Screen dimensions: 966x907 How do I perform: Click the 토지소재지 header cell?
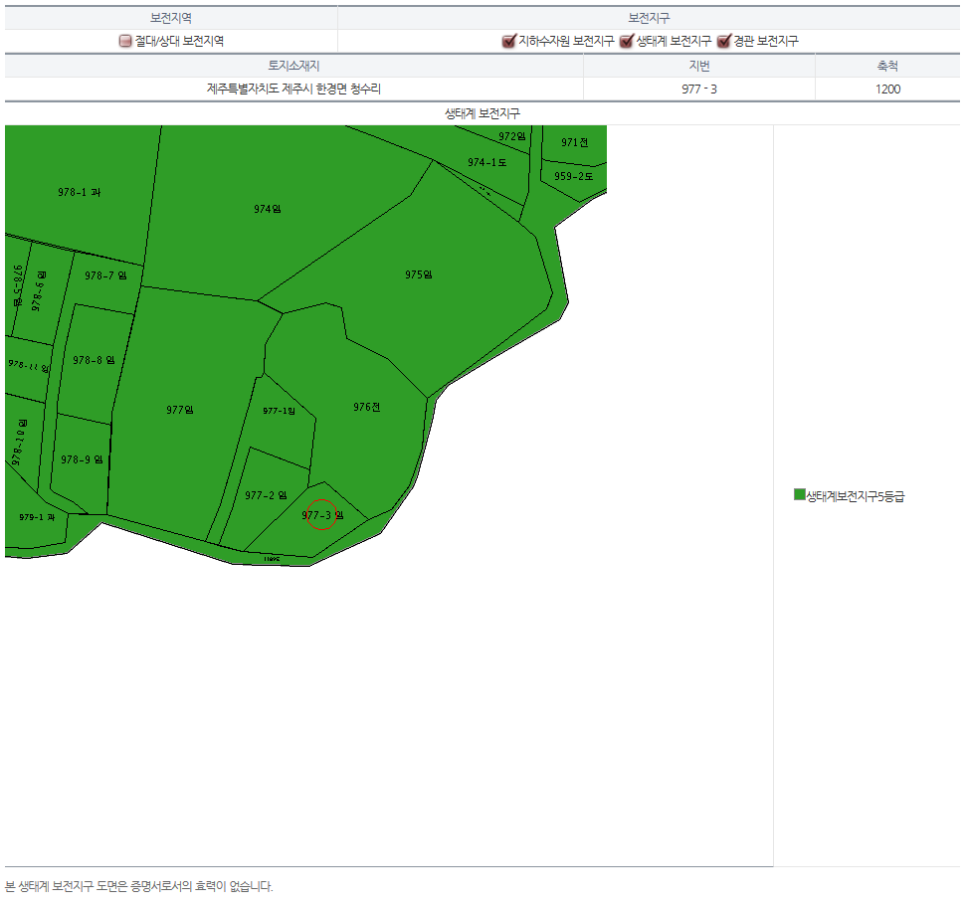[294, 65]
